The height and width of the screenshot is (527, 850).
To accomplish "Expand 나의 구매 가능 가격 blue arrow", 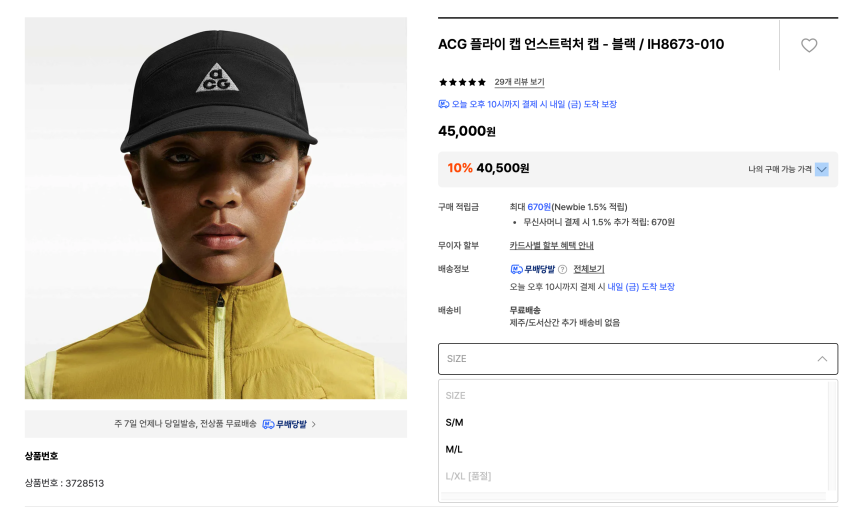I will click(822, 169).
